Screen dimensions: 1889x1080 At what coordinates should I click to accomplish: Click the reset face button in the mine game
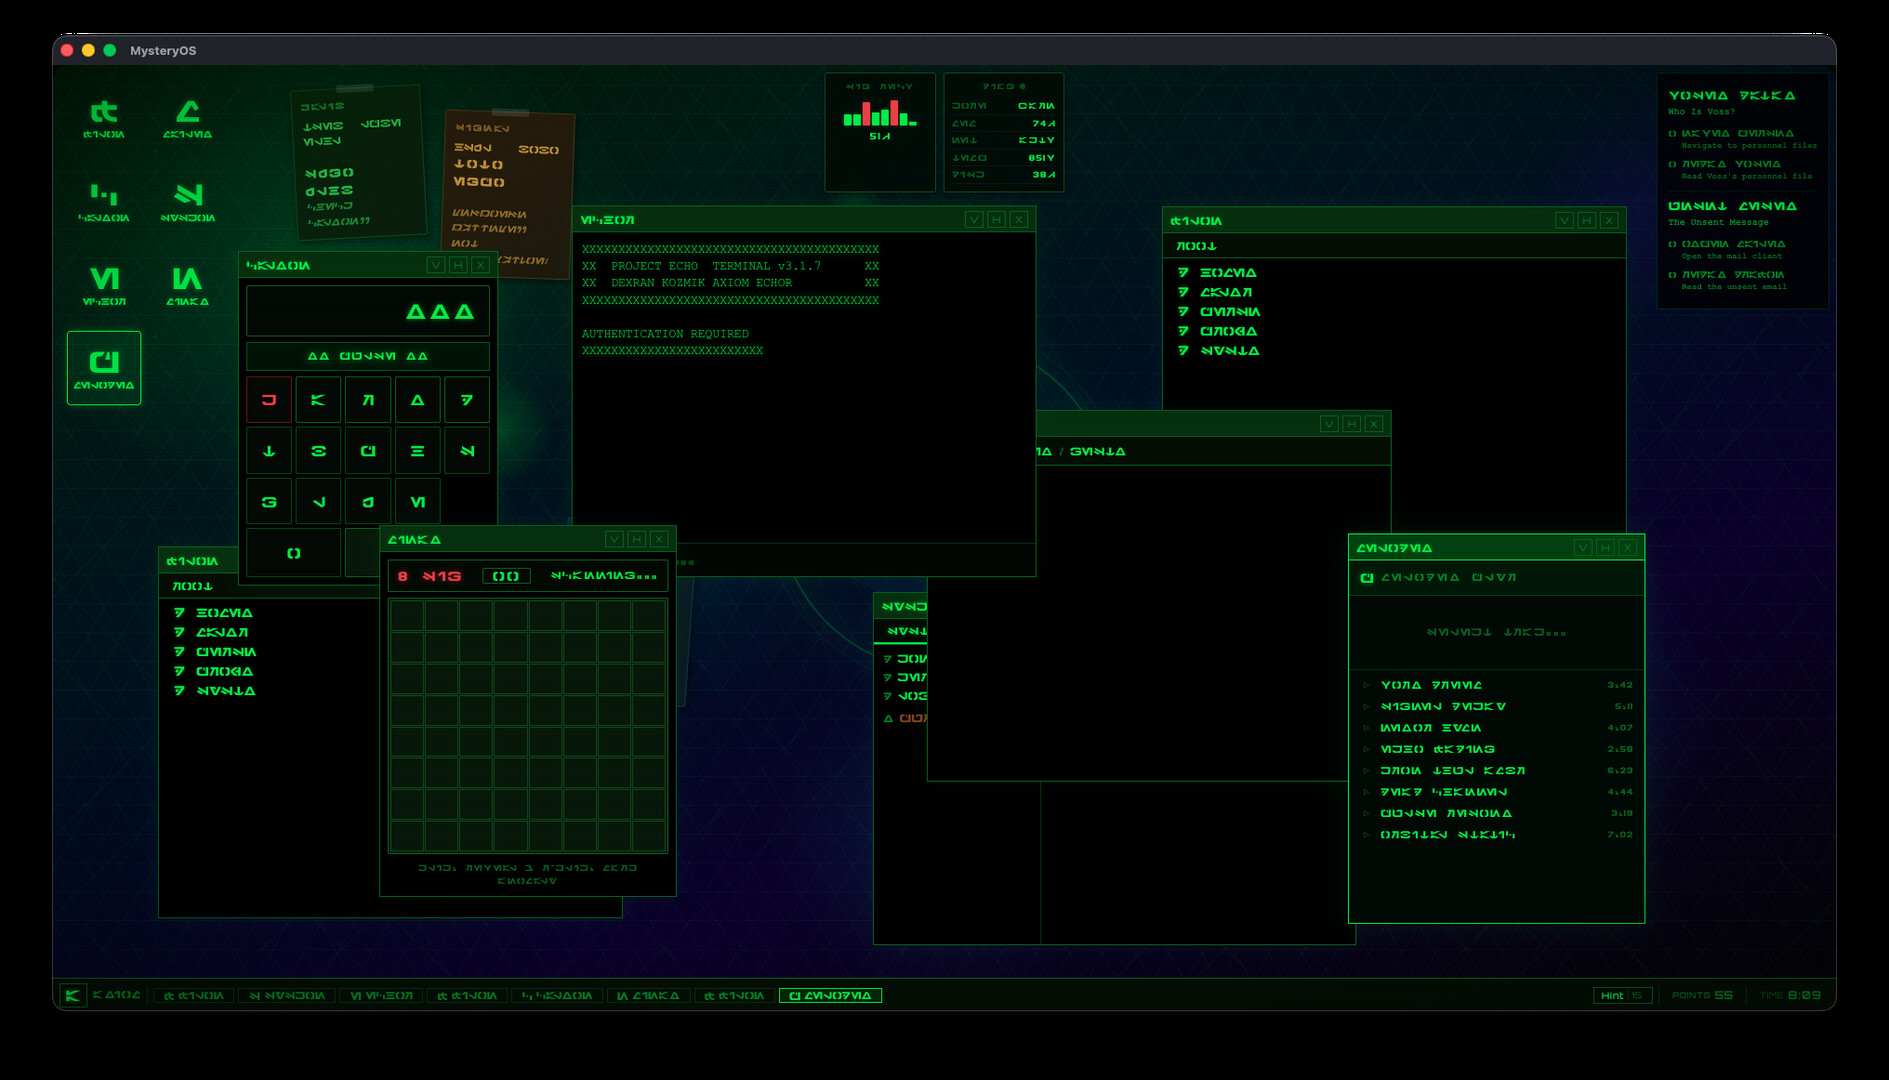[507, 576]
